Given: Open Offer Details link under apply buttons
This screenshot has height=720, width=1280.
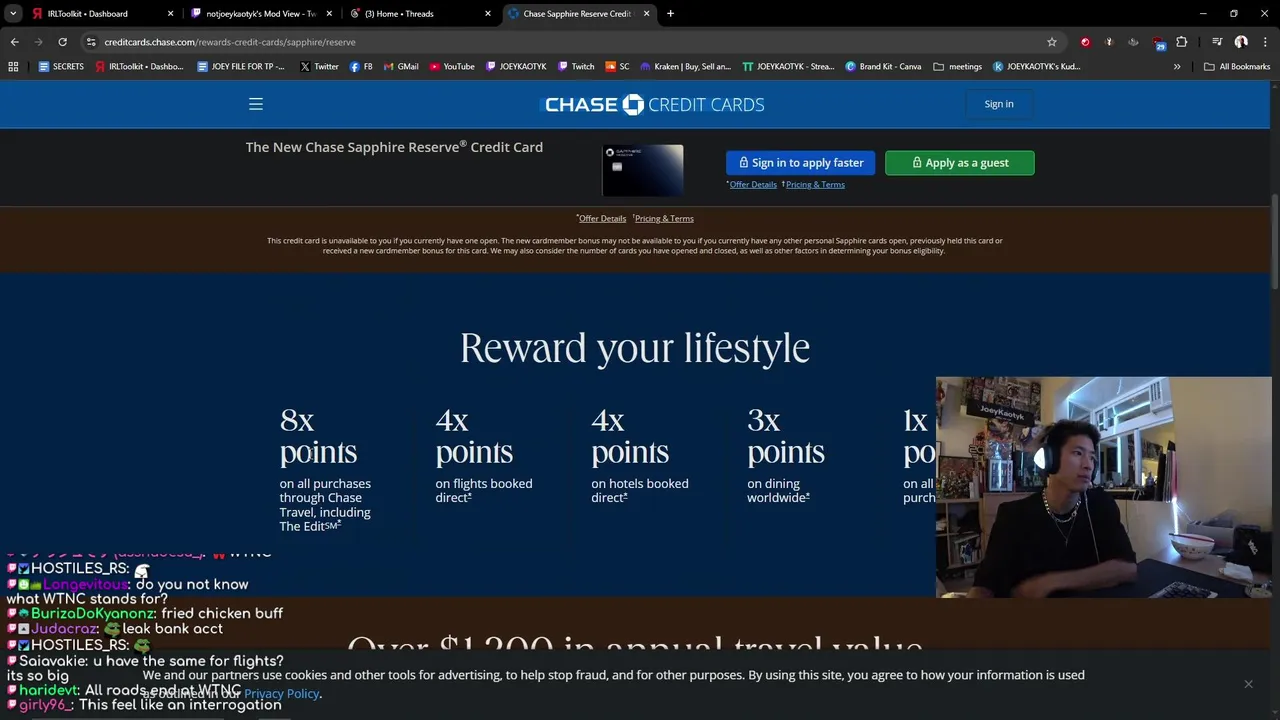Looking at the screenshot, I should 753,185.
